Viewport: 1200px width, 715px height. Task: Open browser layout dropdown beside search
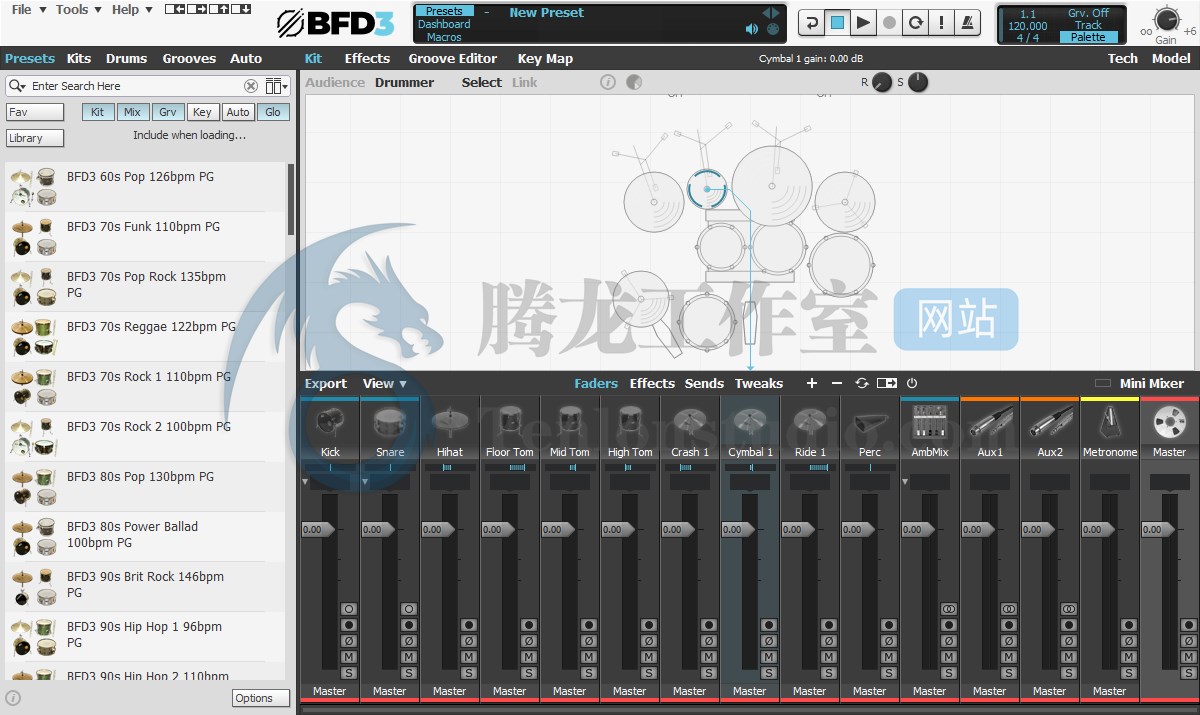277,86
